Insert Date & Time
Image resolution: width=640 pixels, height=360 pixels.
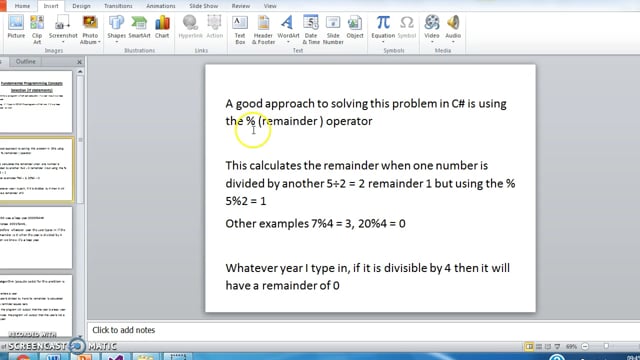click(x=311, y=29)
